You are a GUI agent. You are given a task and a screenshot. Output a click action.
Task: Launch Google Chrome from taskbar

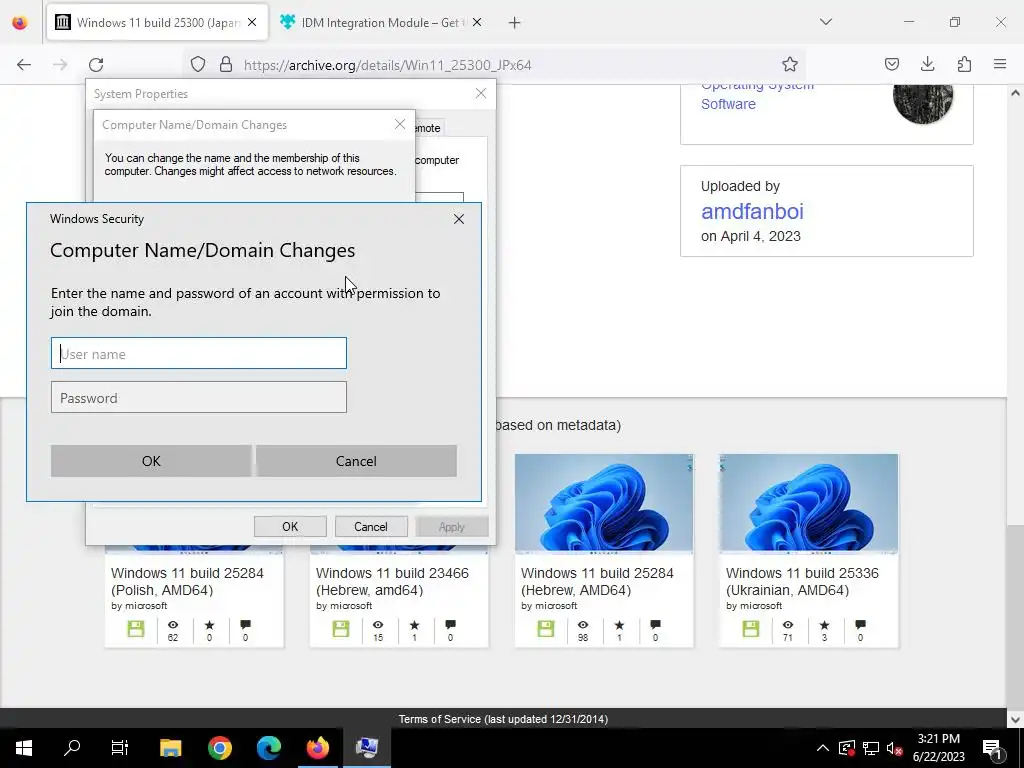pyautogui.click(x=219, y=748)
